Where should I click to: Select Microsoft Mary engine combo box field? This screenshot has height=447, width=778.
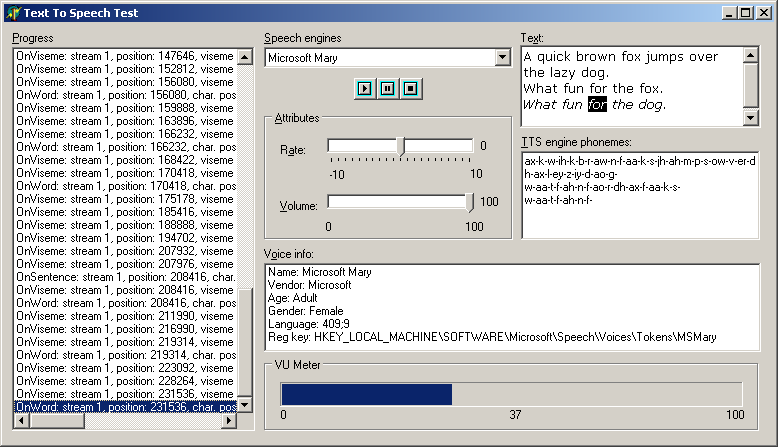point(380,58)
